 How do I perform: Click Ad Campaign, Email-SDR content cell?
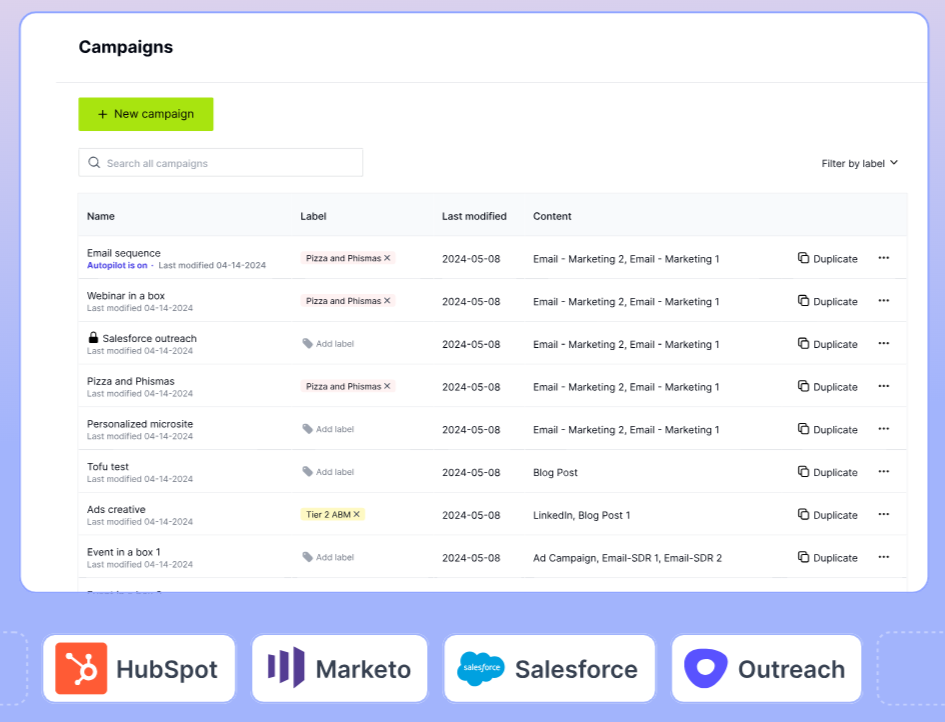coord(627,558)
